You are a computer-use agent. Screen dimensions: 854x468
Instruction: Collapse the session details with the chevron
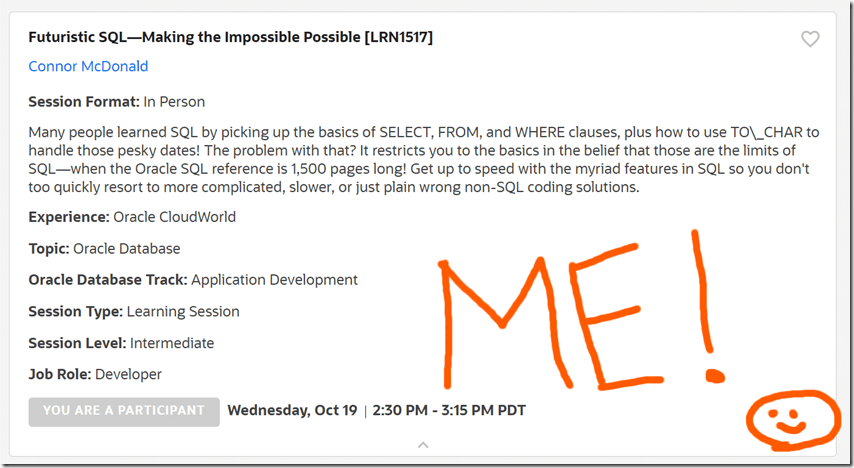point(423,444)
